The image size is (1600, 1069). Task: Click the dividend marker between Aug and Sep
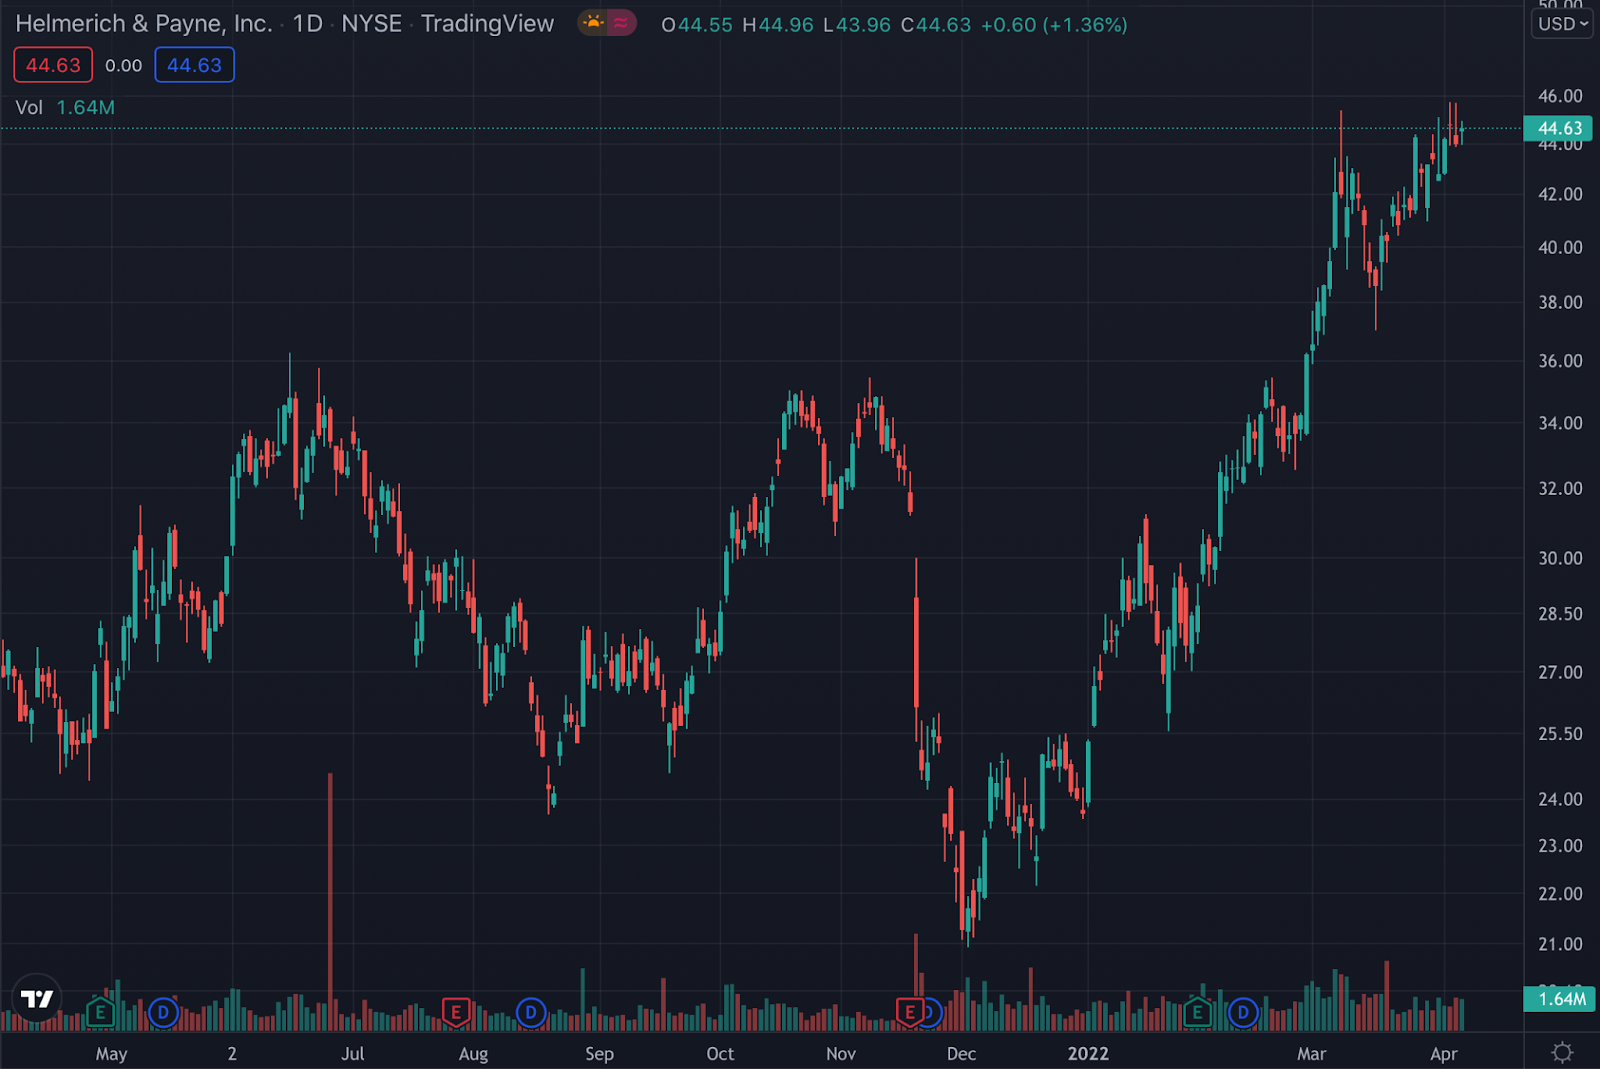coord(530,1013)
